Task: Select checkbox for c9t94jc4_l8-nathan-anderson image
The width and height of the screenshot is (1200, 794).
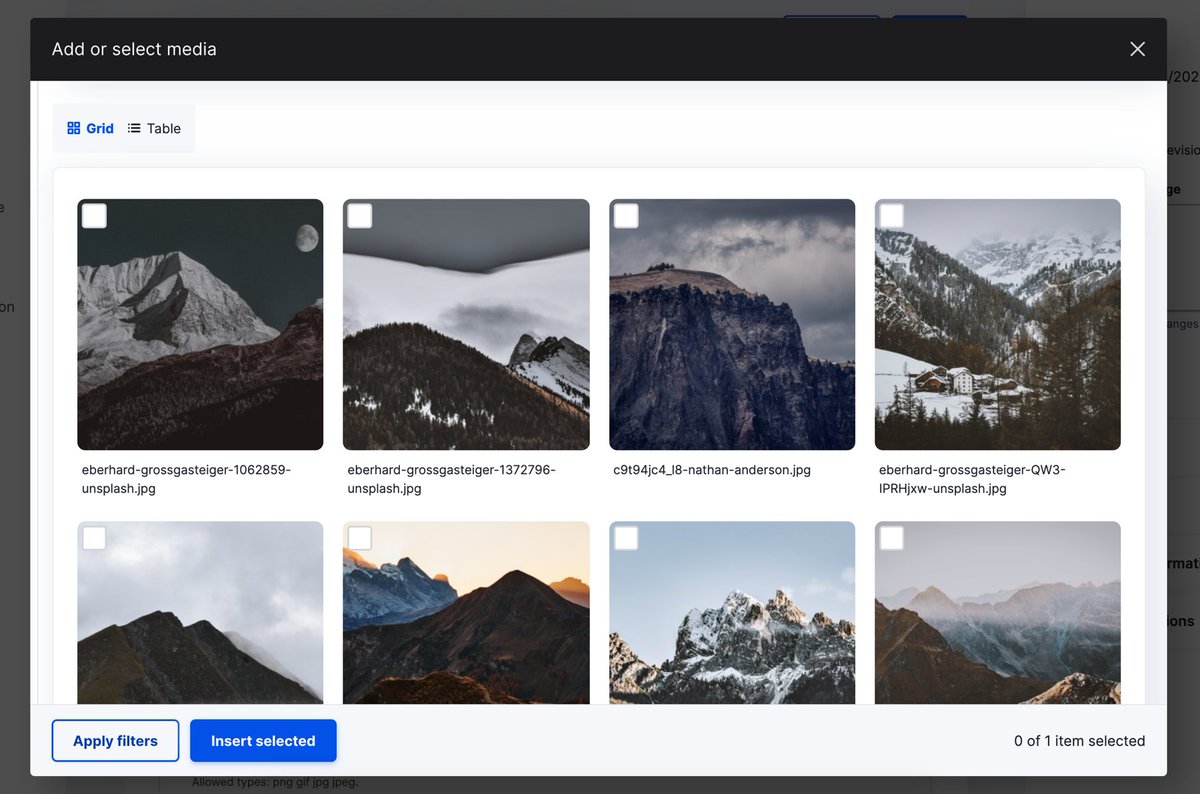Action: coord(626,216)
